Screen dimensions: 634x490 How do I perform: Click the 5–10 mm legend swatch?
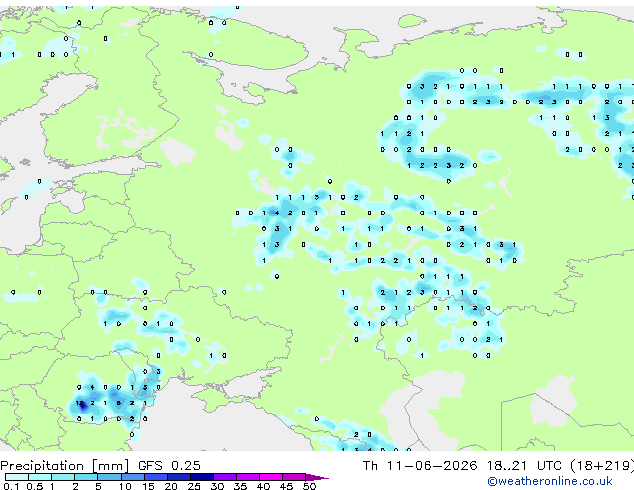click(109, 477)
